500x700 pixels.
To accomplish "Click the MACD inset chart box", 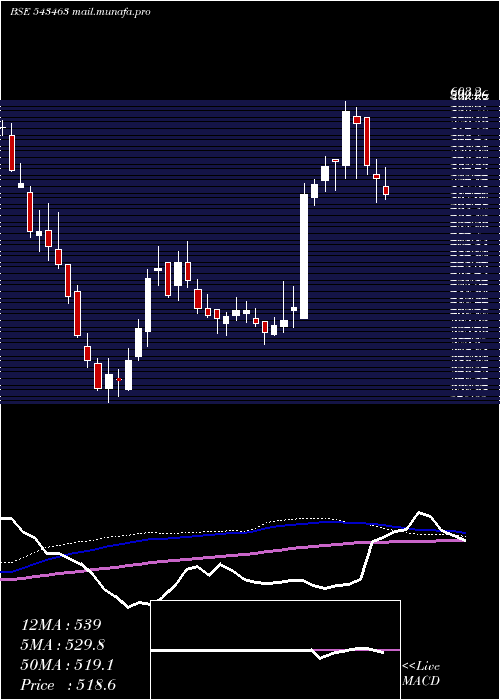I will (x=275, y=650).
